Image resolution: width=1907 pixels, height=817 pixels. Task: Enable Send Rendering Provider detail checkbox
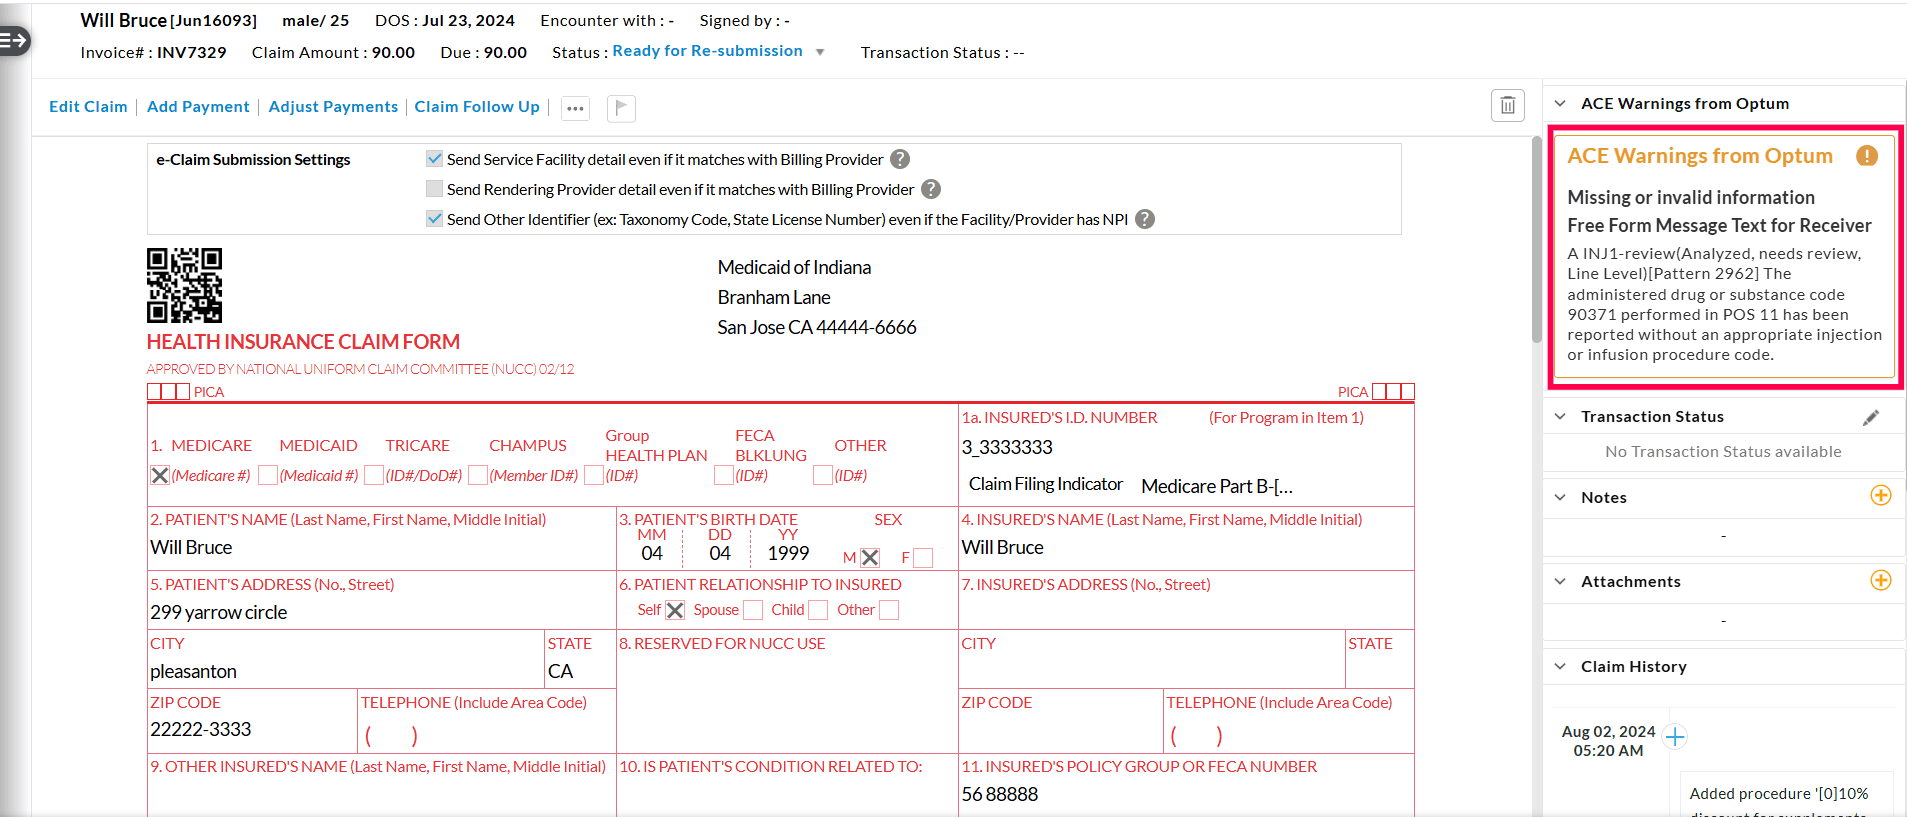click(434, 189)
